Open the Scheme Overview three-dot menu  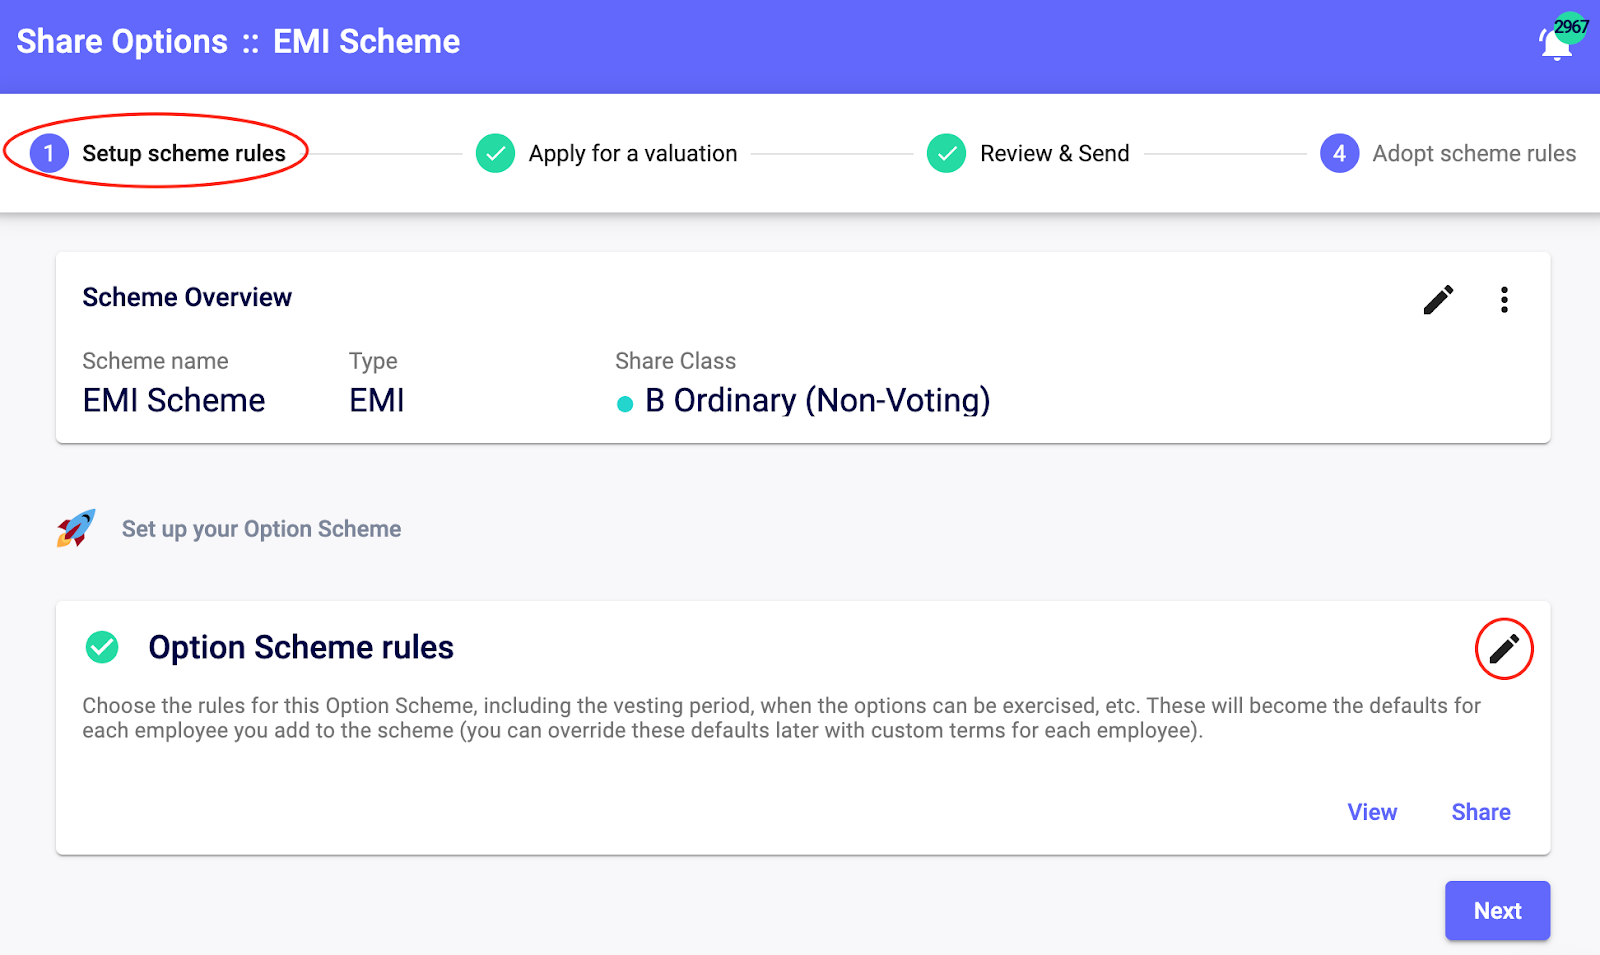[1504, 300]
